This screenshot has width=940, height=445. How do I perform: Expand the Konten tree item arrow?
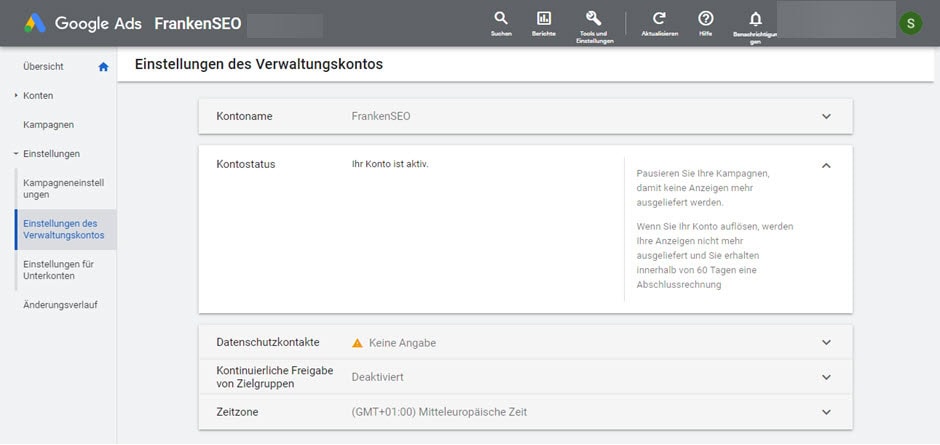click(16, 96)
